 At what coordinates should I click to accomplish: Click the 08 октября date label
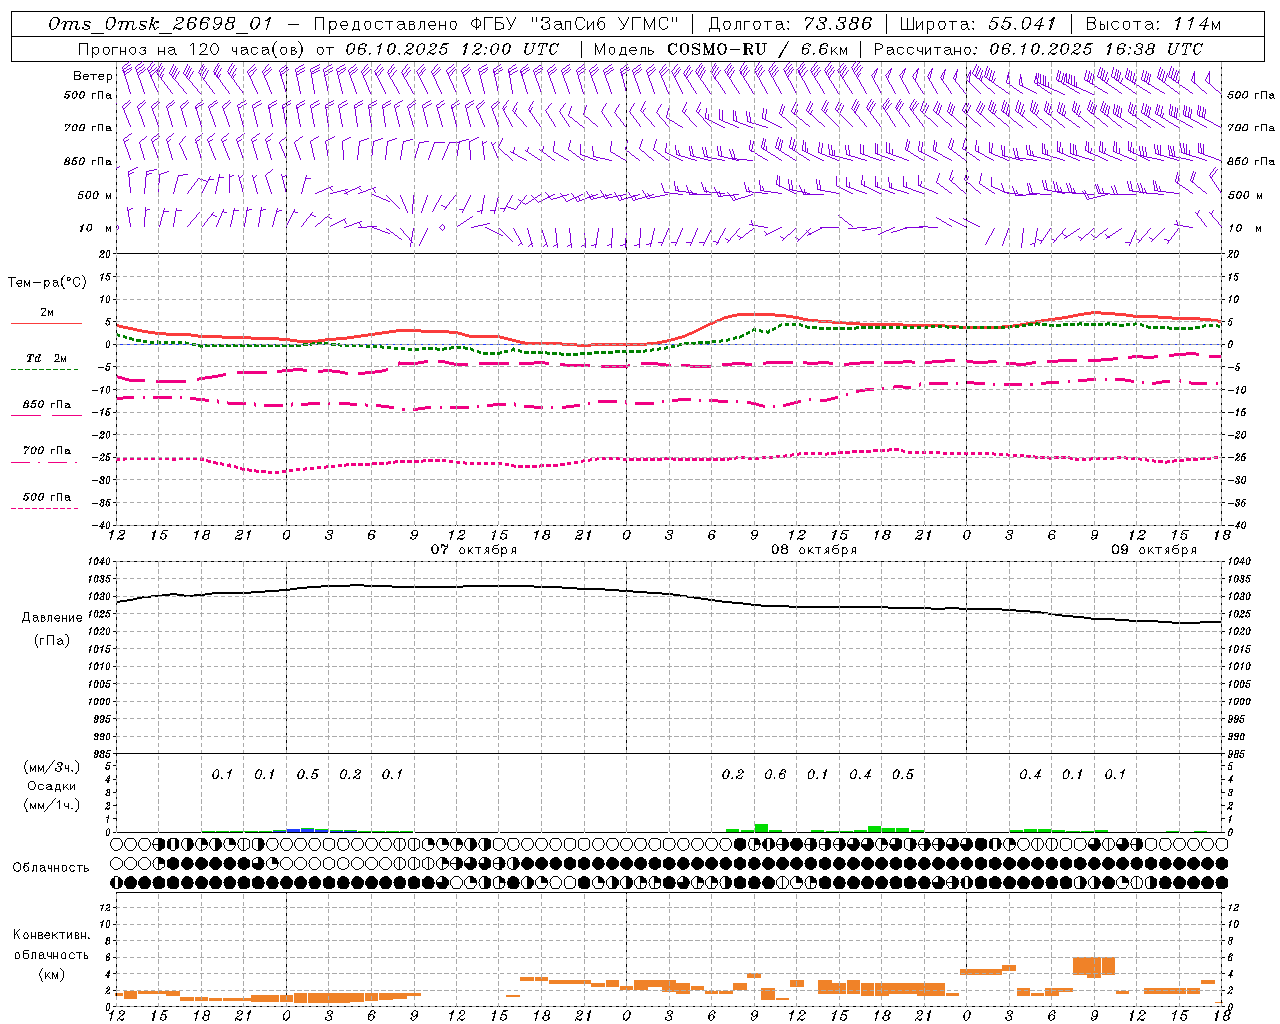[814, 550]
